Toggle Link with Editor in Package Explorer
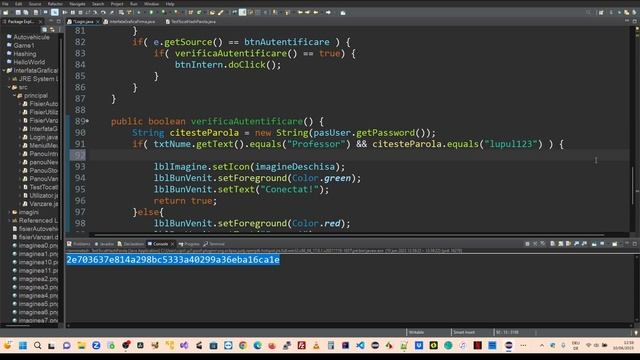Image resolution: width=640 pixels, height=360 pixels. [52, 29]
